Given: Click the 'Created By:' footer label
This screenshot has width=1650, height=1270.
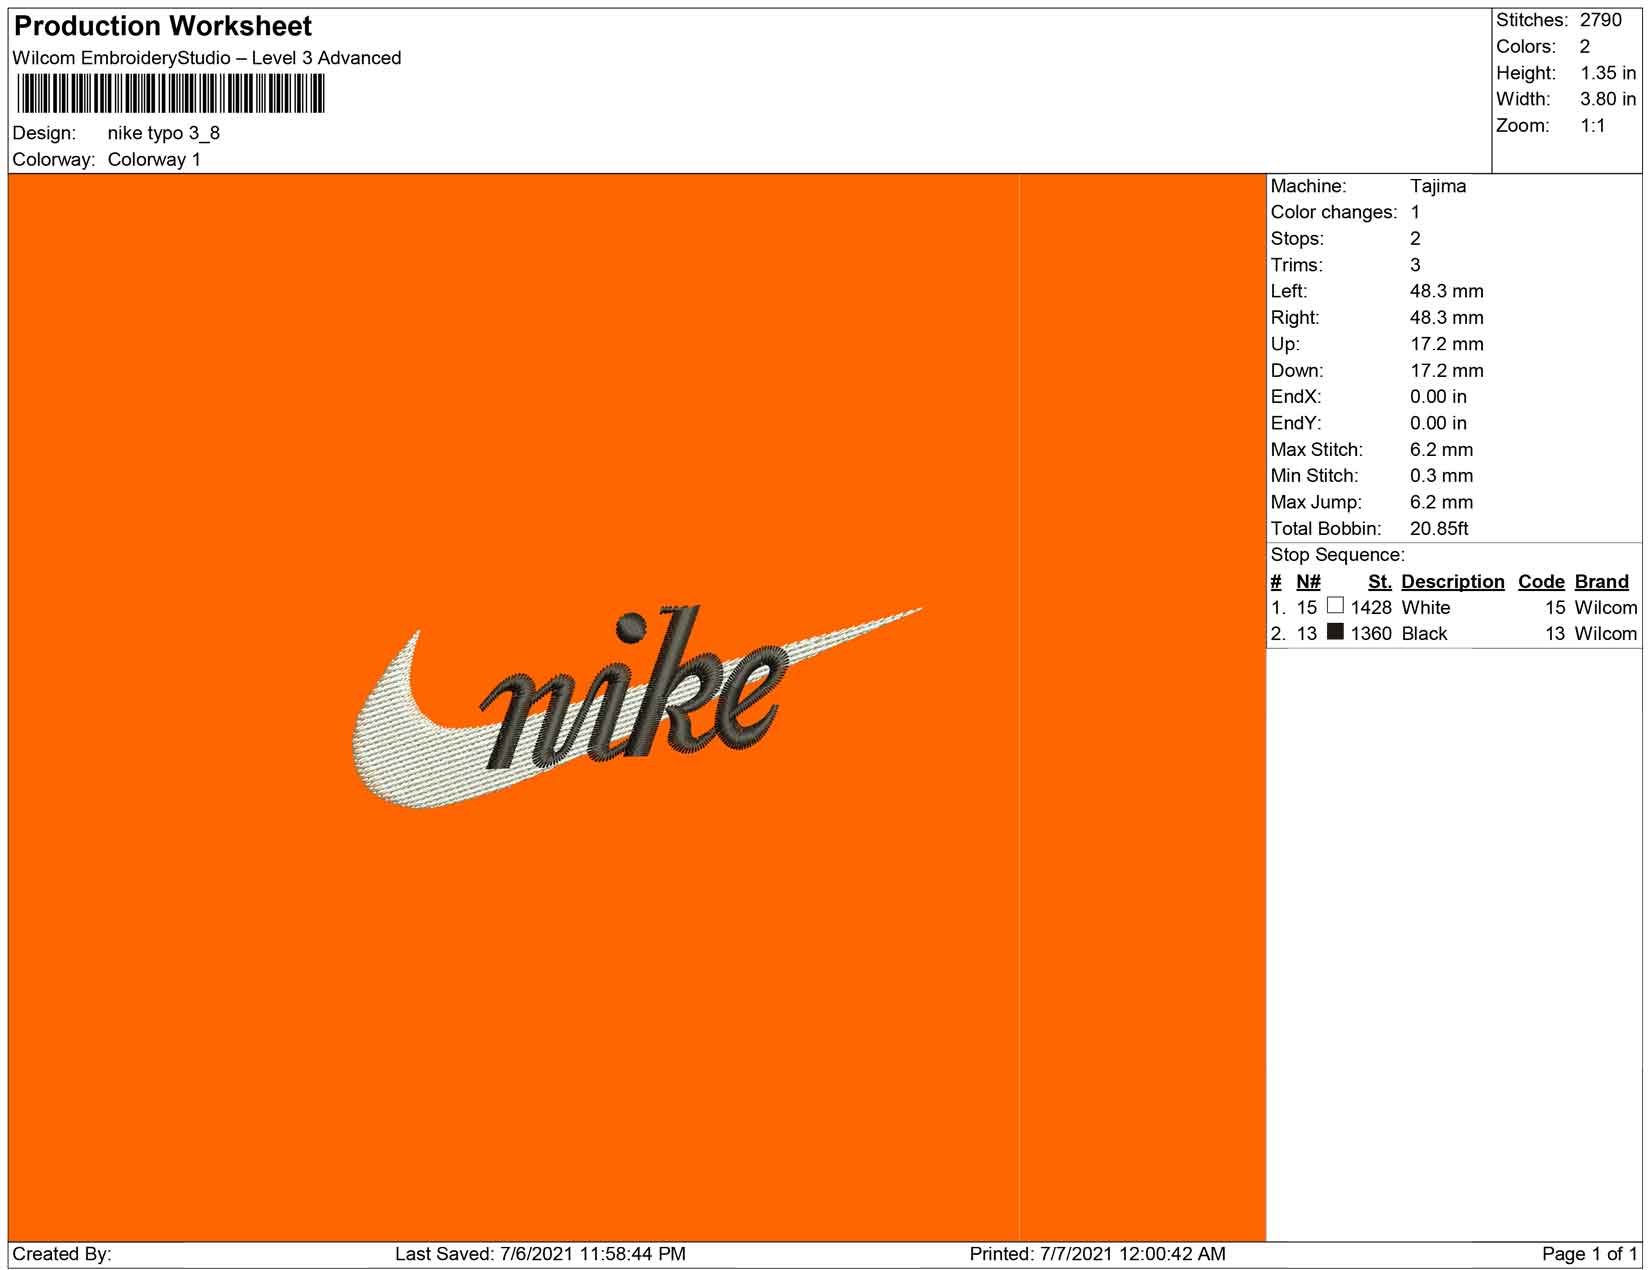Looking at the screenshot, I should click(62, 1254).
